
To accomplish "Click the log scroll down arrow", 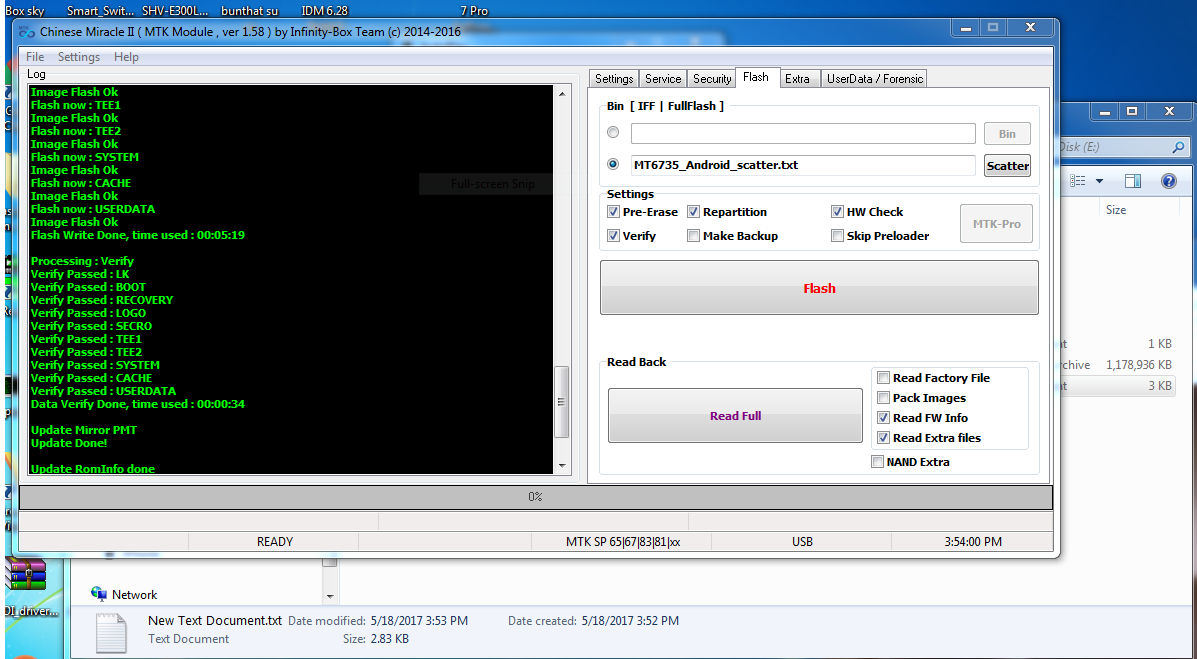I will point(562,465).
